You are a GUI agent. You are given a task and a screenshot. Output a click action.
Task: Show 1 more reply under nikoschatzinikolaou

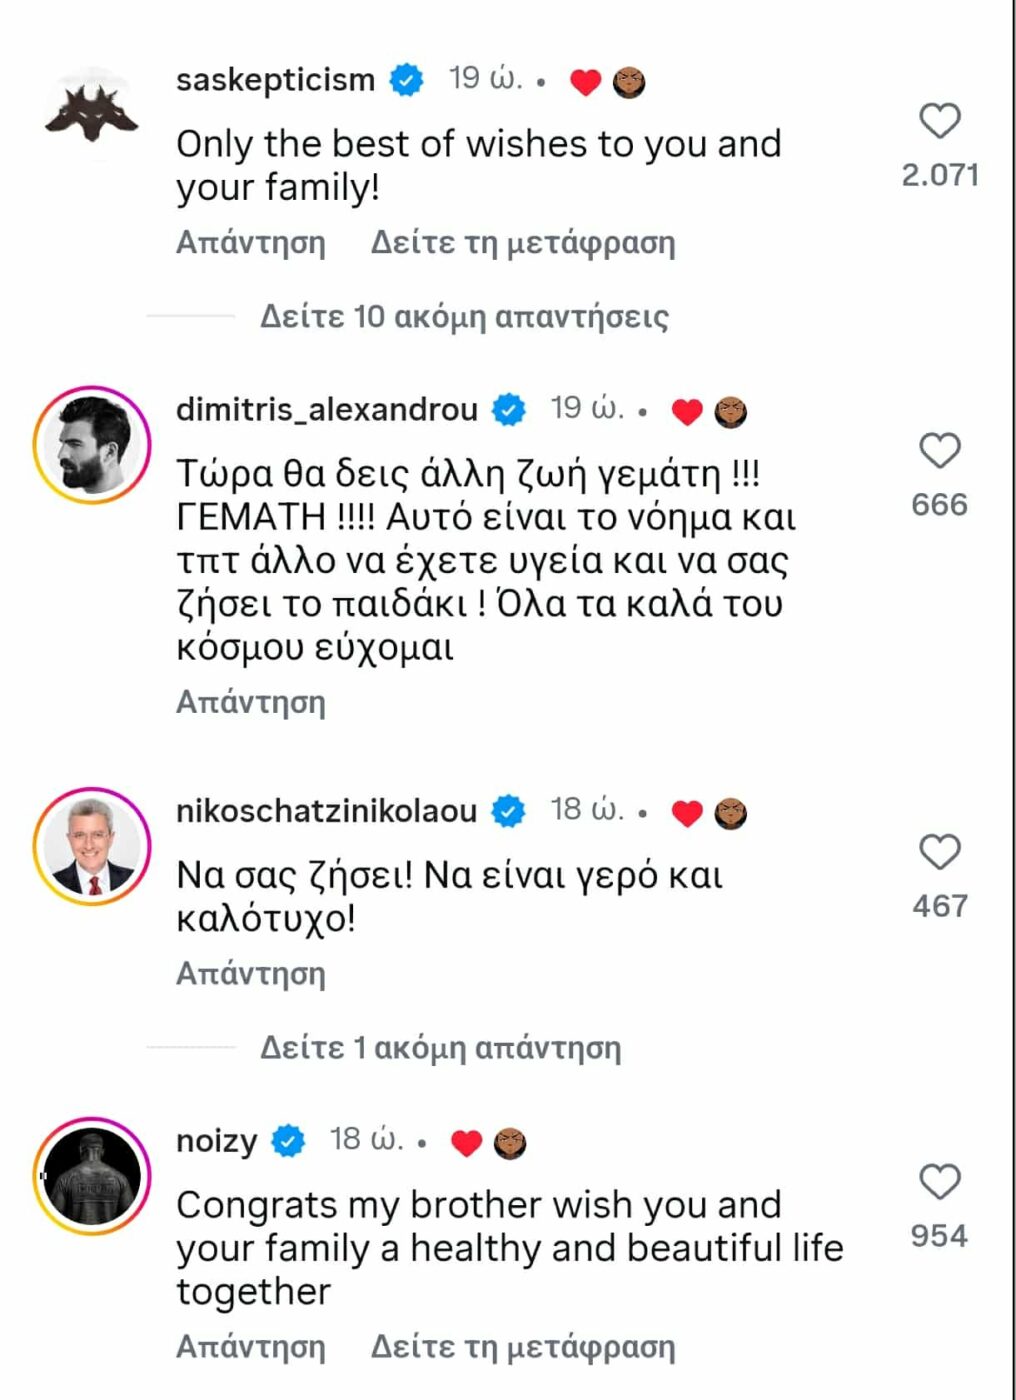click(x=440, y=1048)
